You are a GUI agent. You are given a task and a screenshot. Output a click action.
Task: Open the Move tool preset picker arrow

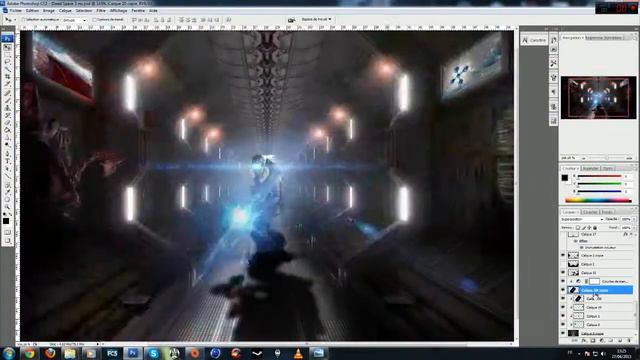15,20
